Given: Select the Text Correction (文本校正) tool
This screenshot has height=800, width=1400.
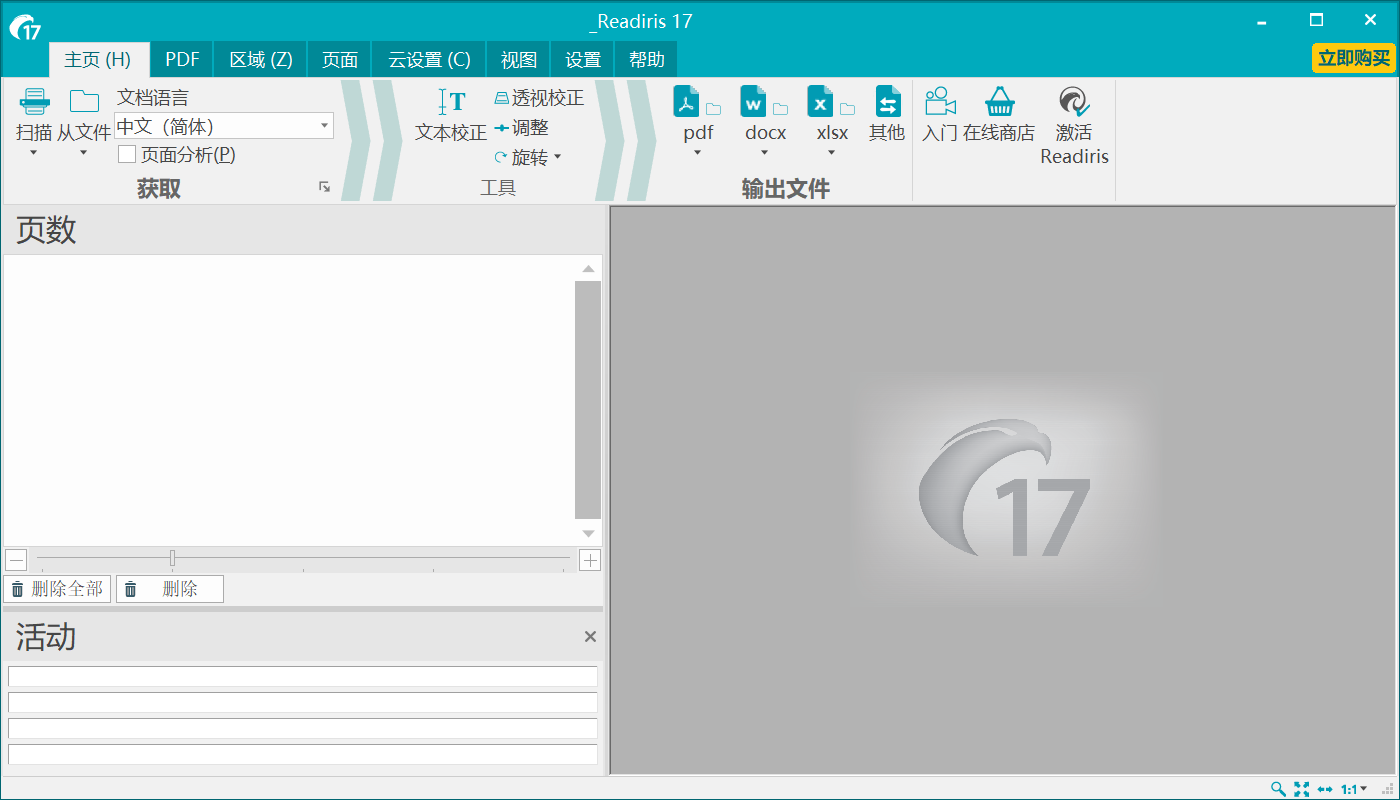Looking at the screenshot, I should tap(451, 103).
